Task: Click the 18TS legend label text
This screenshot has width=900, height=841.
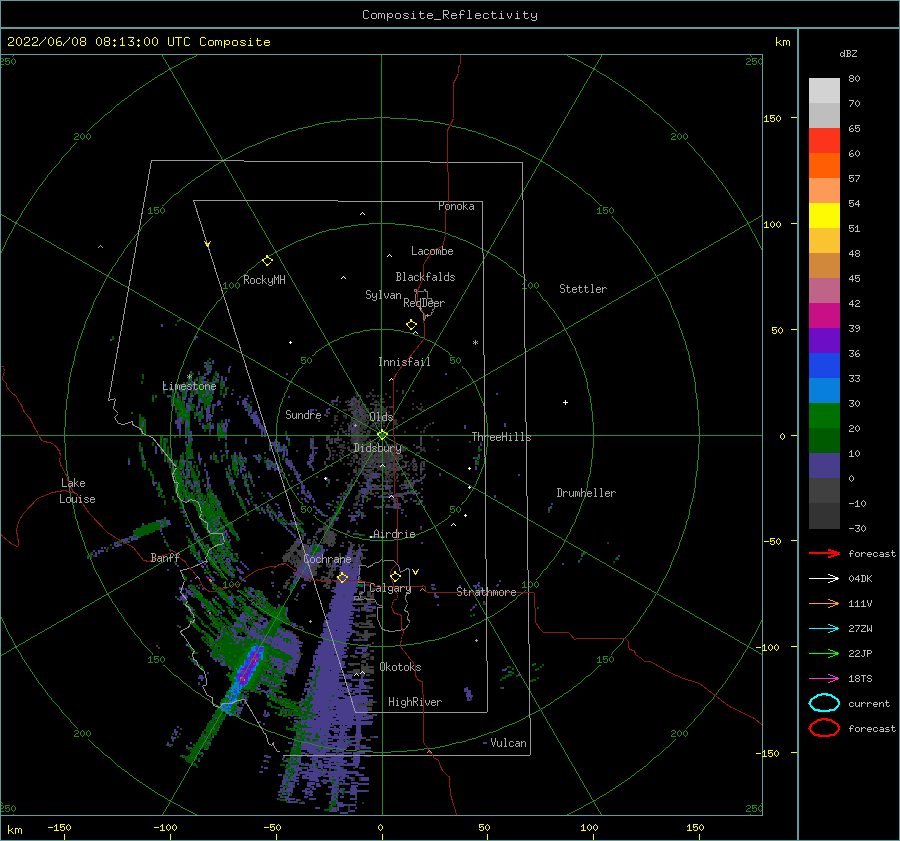Action: pos(860,679)
